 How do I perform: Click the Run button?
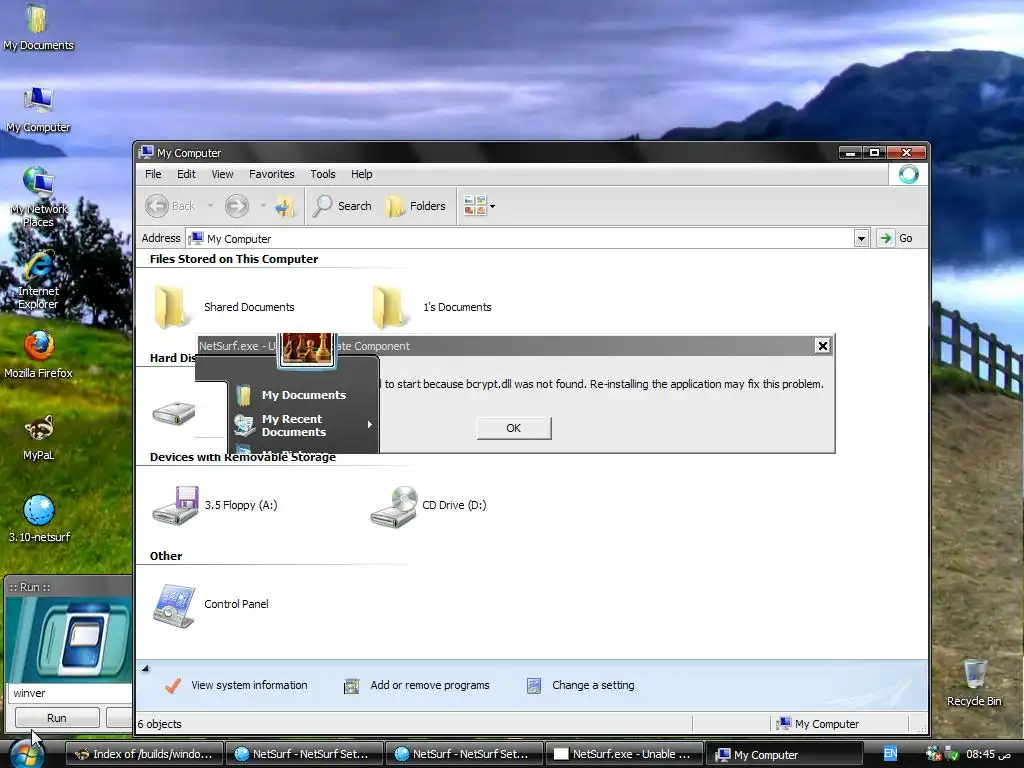(x=57, y=718)
